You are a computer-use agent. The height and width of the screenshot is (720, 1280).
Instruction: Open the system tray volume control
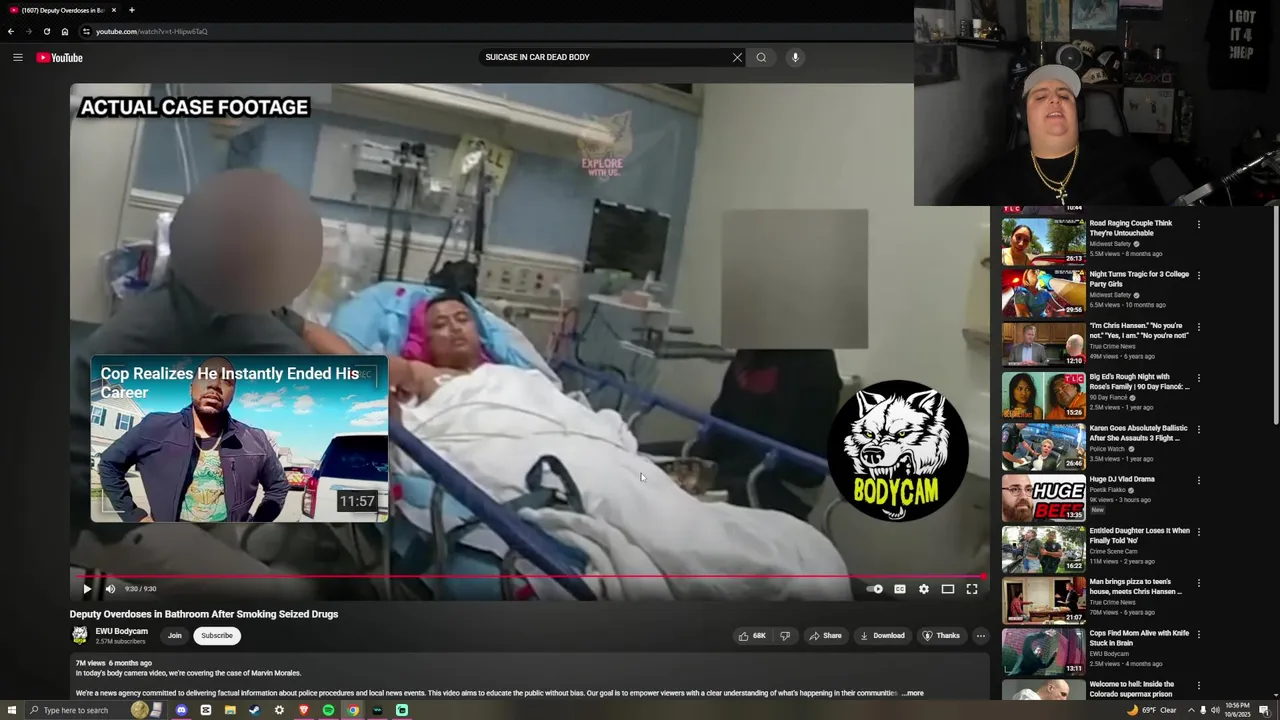pyautogui.click(x=1215, y=710)
